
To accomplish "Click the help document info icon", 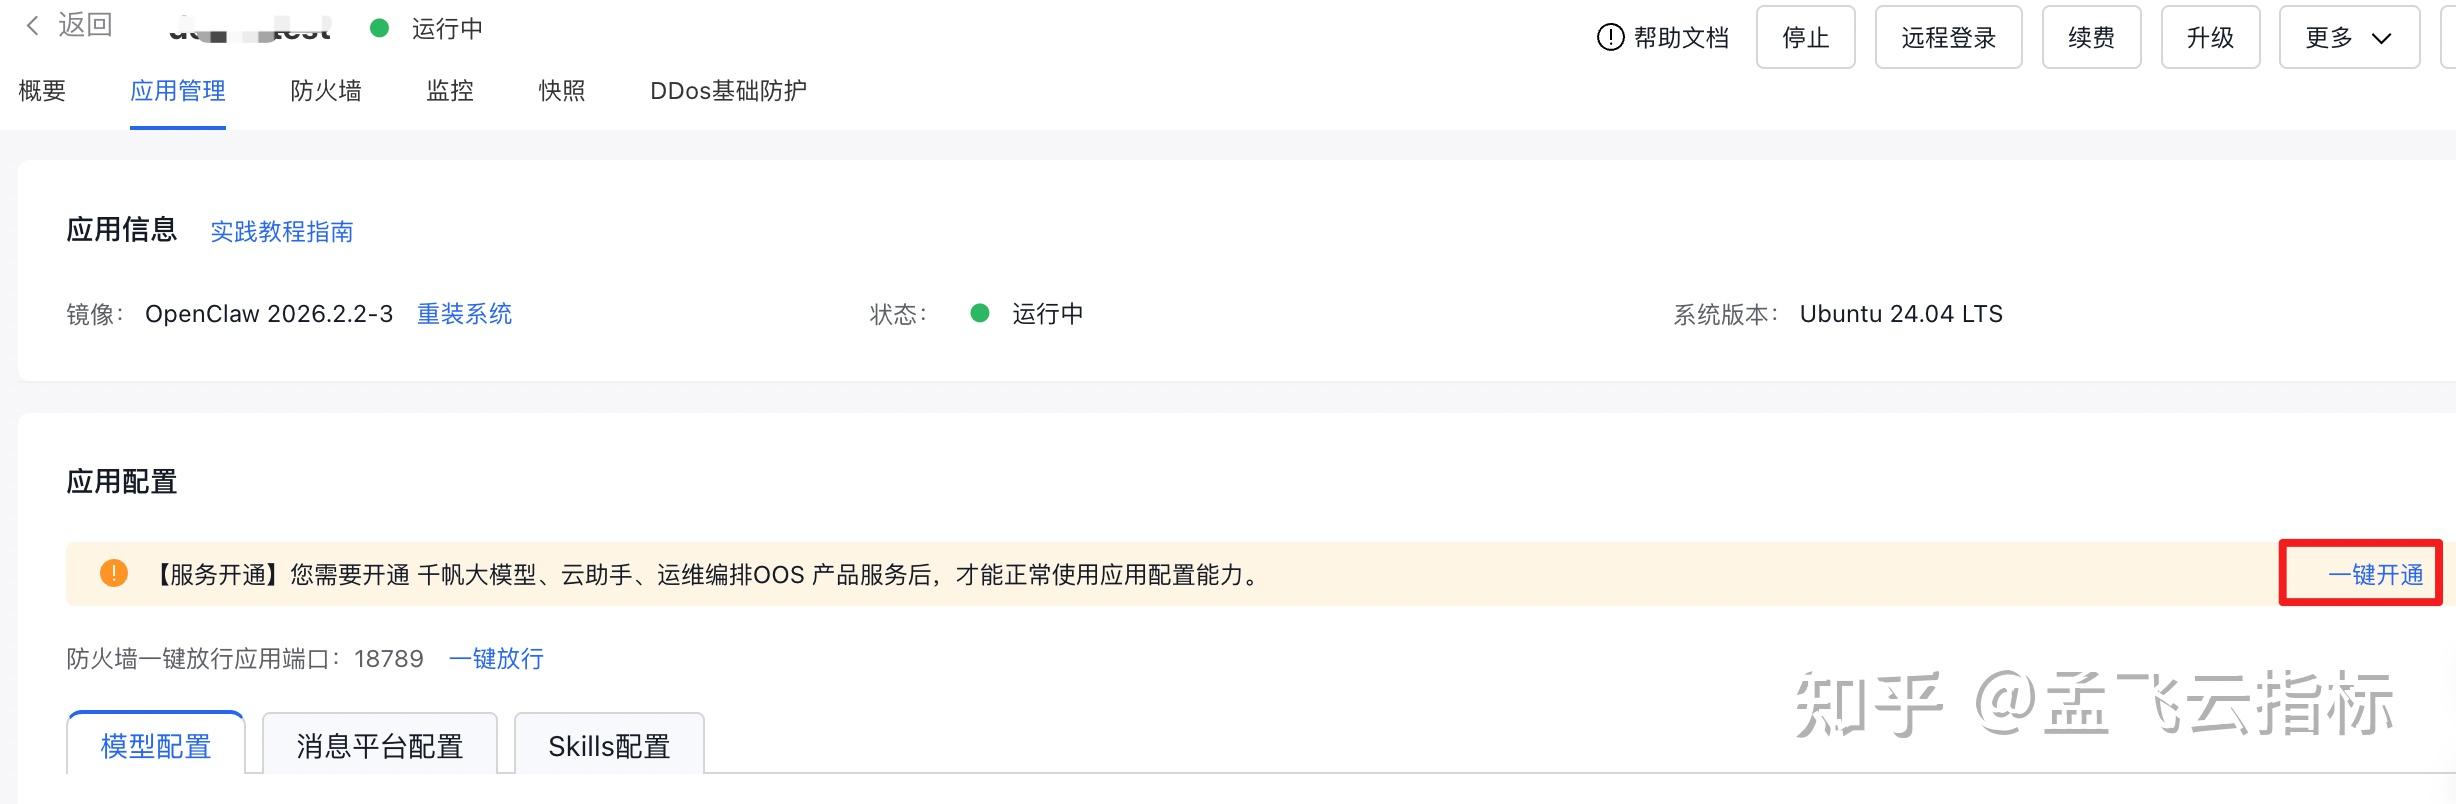I will (1610, 38).
